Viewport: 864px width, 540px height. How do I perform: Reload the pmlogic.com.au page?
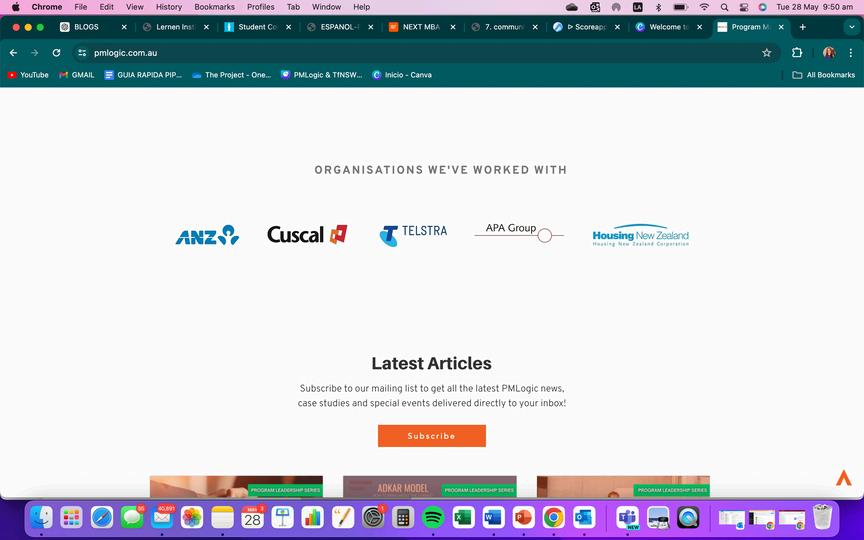[x=56, y=53]
